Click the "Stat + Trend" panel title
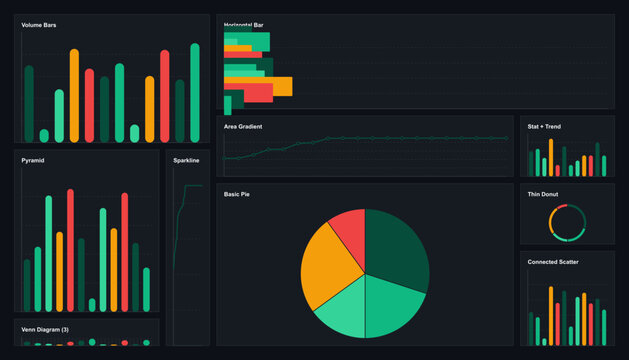The width and height of the screenshot is (629, 360). 544,126
